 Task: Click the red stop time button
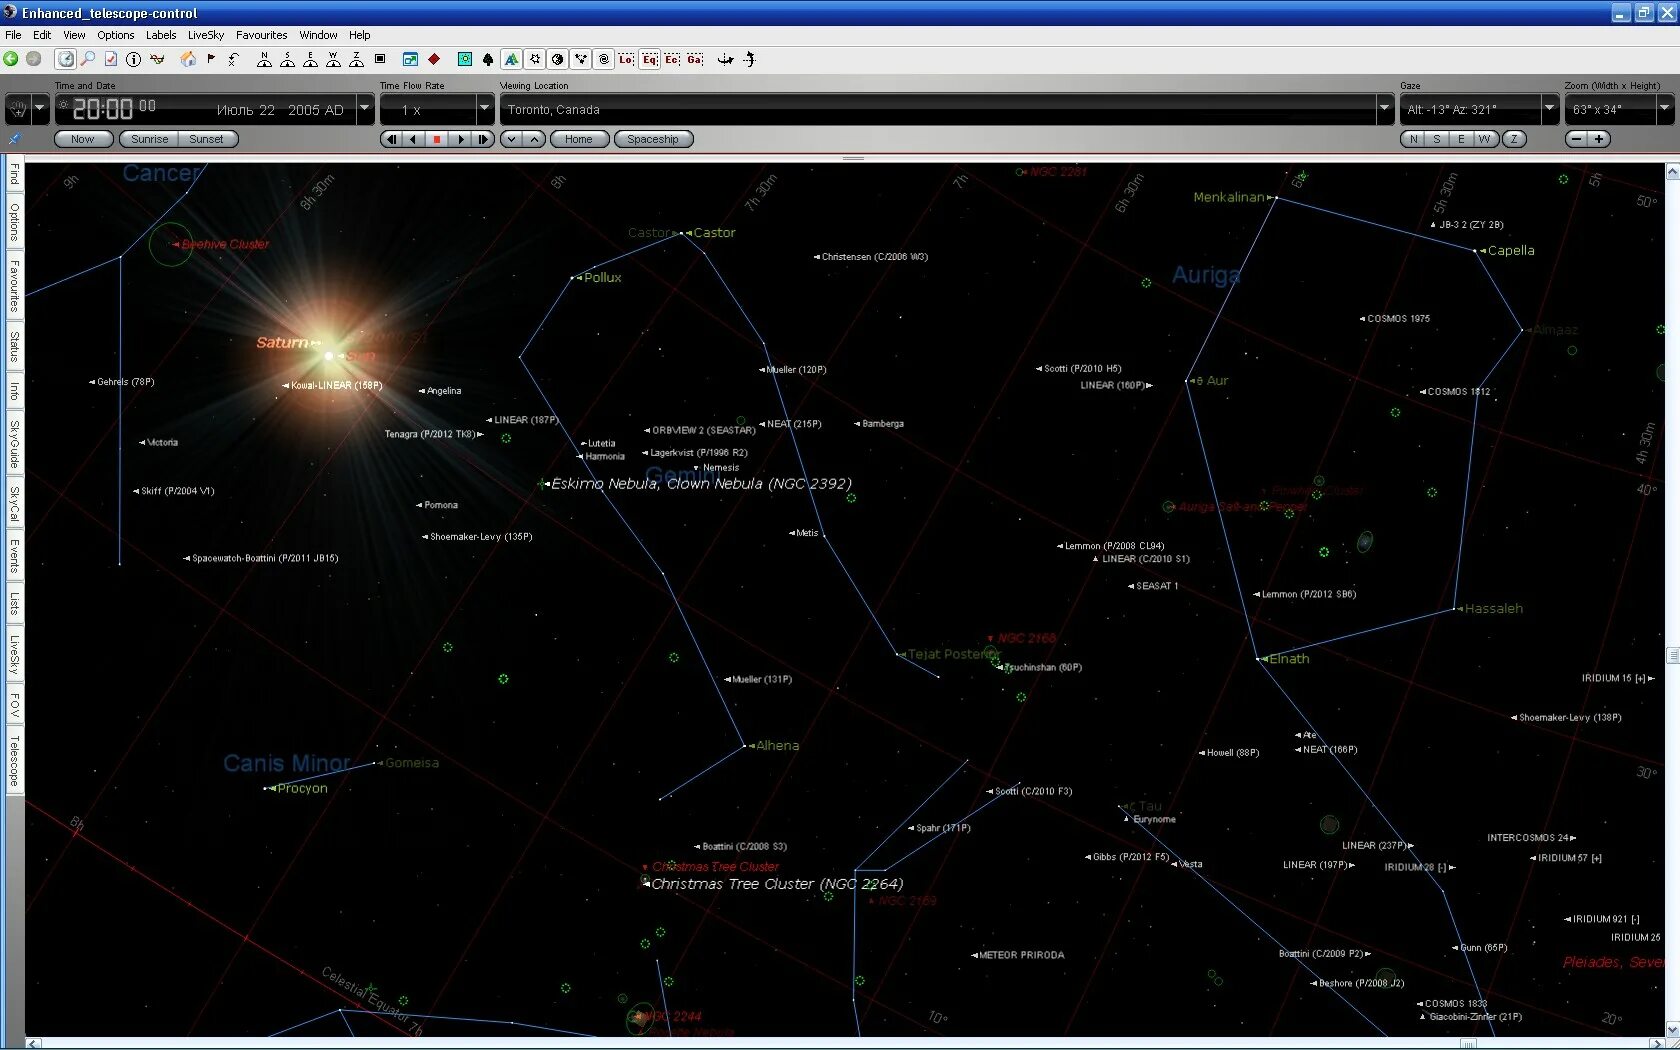pos(437,139)
